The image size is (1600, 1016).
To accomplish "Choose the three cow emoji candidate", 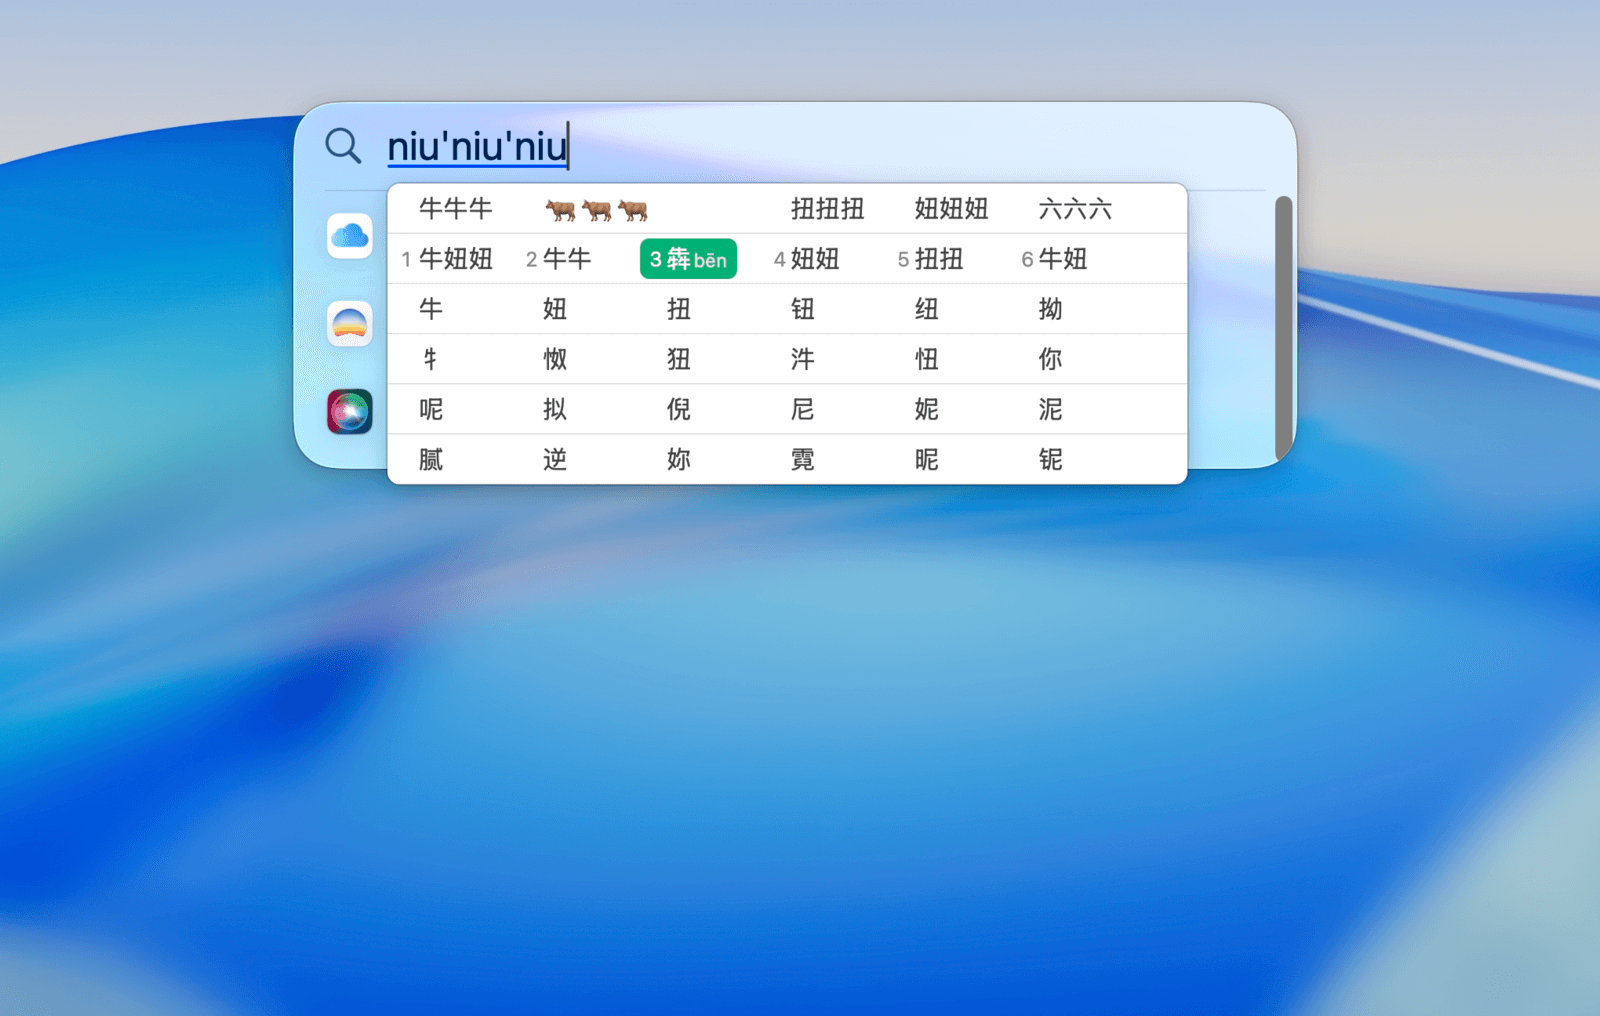I will [596, 209].
